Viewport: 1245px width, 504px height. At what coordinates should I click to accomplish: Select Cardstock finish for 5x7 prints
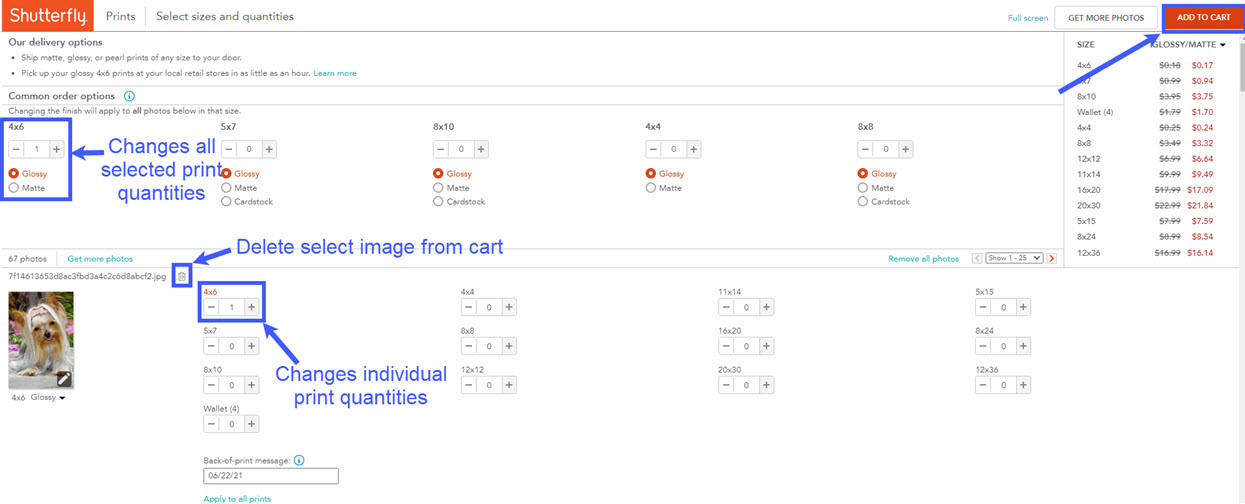tap(227, 202)
